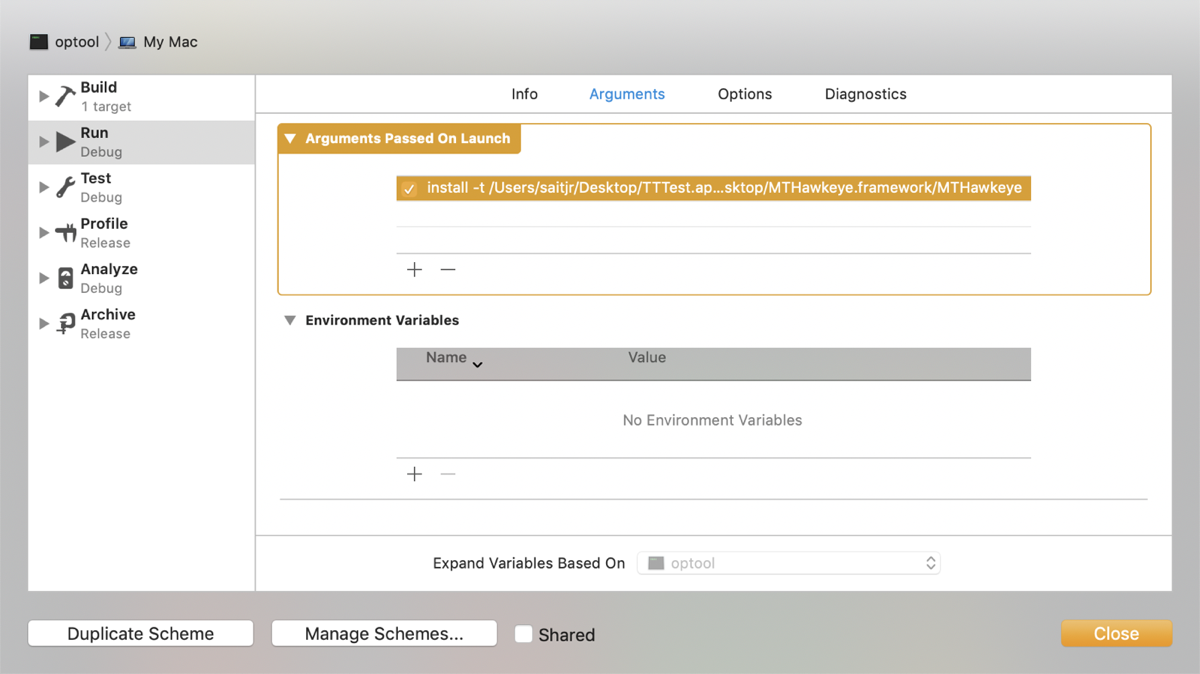Image resolution: width=1200 pixels, height=674 pixels.
Task: Add a launch argument with plus
Action: coord(415,270)
